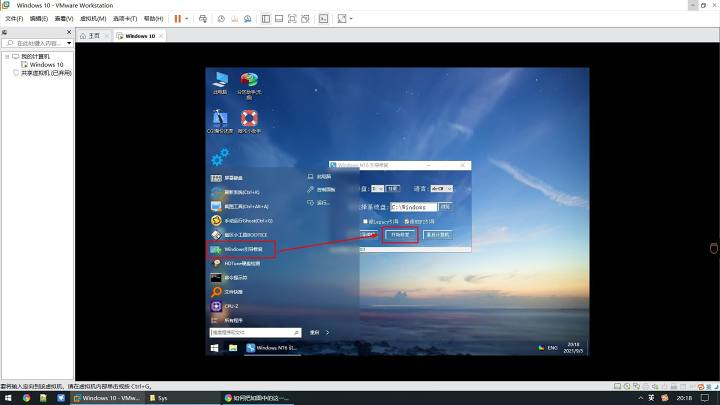Open the dropdown arrow beside stretch display icon

(x=351, y=19)
